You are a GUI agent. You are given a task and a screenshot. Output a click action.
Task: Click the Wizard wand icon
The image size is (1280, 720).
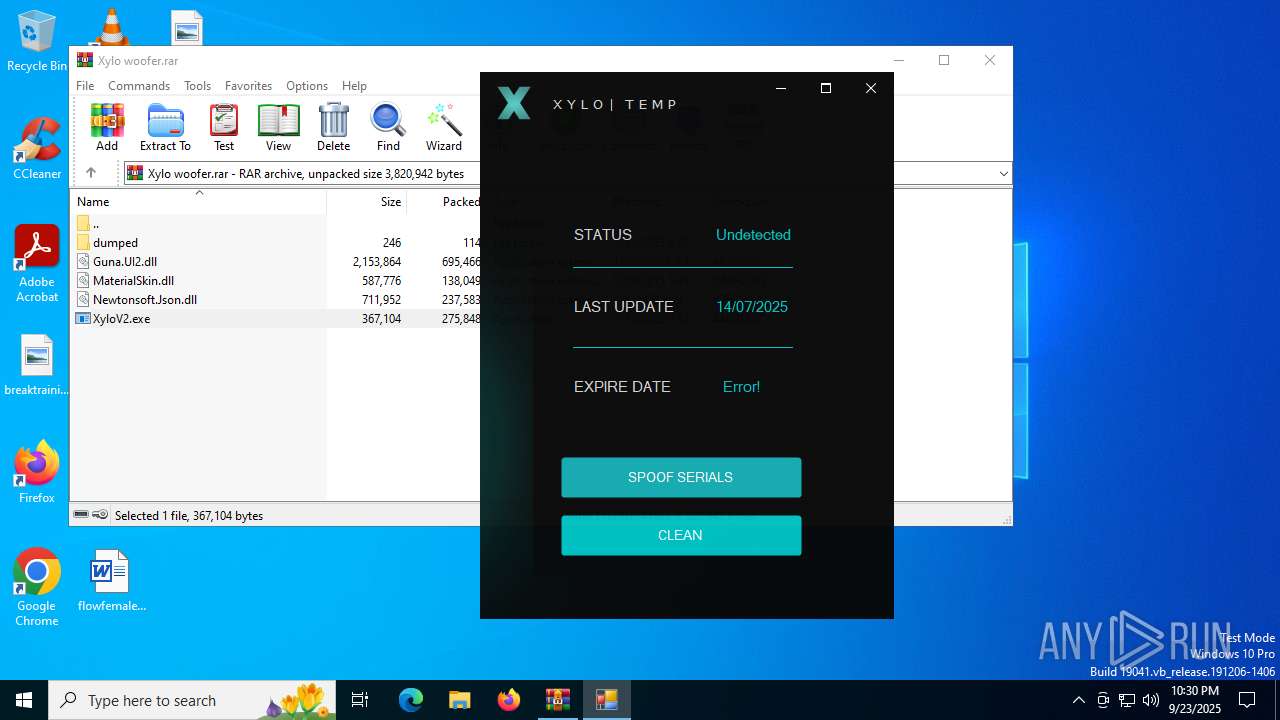(x=444, y=127)
